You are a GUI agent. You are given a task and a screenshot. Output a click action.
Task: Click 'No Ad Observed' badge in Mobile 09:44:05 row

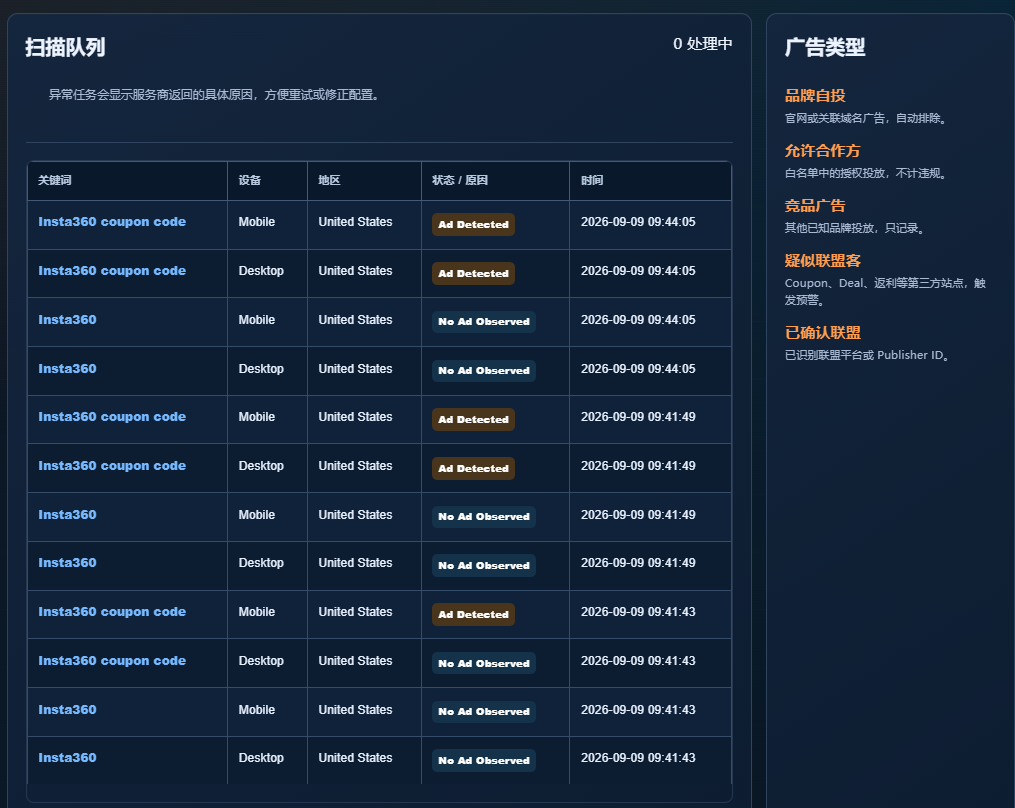[484, 322]
